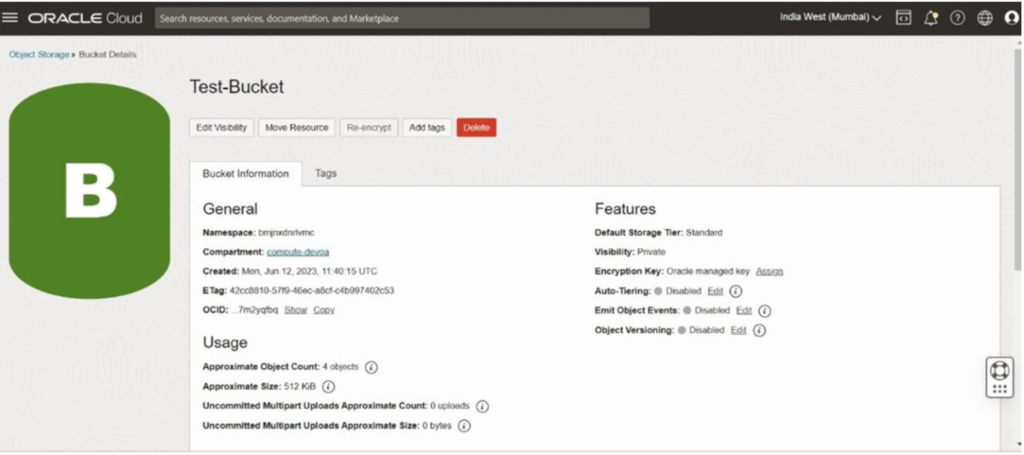Click the search resources and services field
The image size is (1024, 455).
[x=402, y=18]
